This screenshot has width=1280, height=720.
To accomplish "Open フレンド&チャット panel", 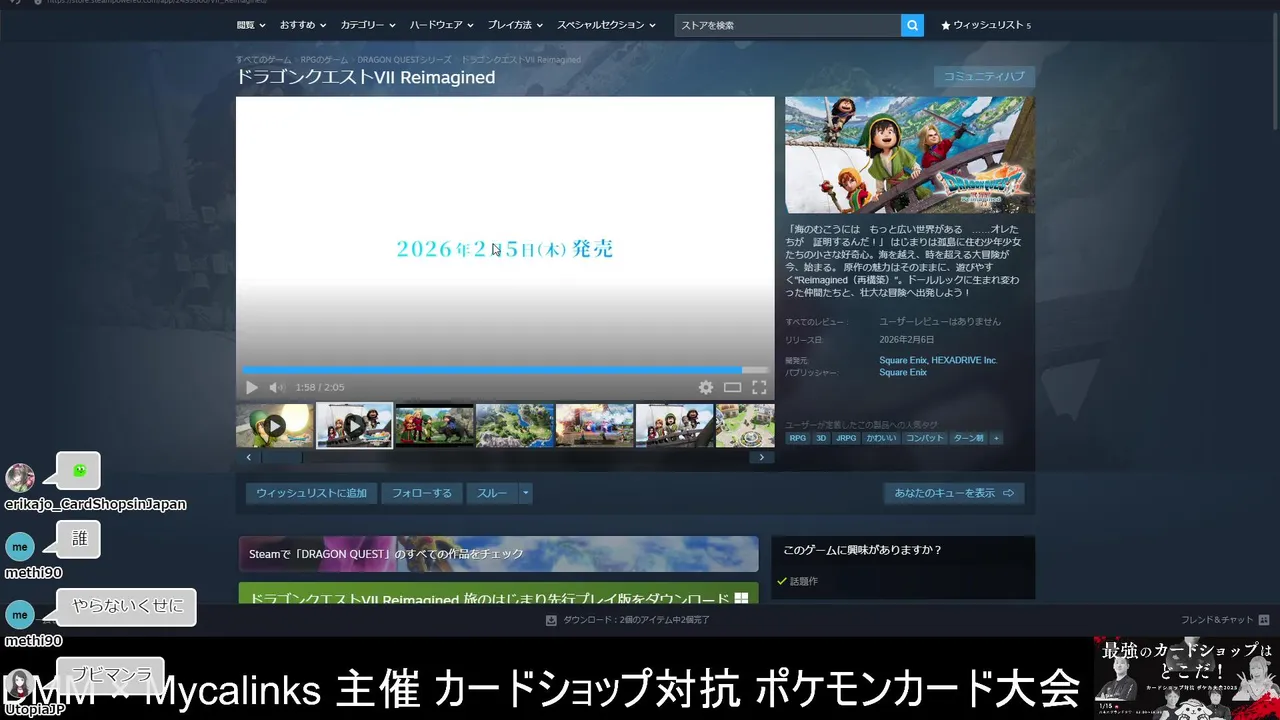I will [1225, 620].
